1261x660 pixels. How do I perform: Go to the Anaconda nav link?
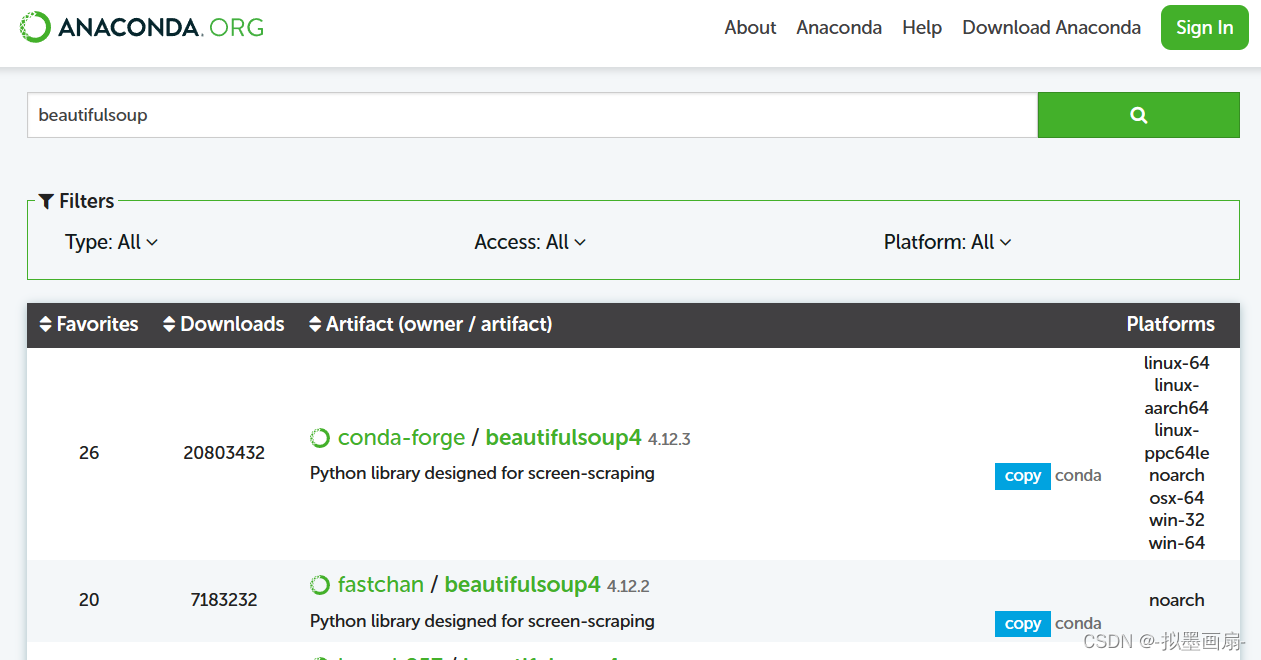pyautogui.click(x=839, y=28)
